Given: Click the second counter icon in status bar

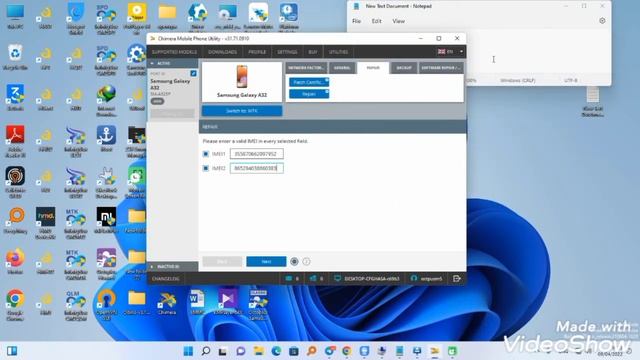Looking at the screenshot, I should click(313, 278).
